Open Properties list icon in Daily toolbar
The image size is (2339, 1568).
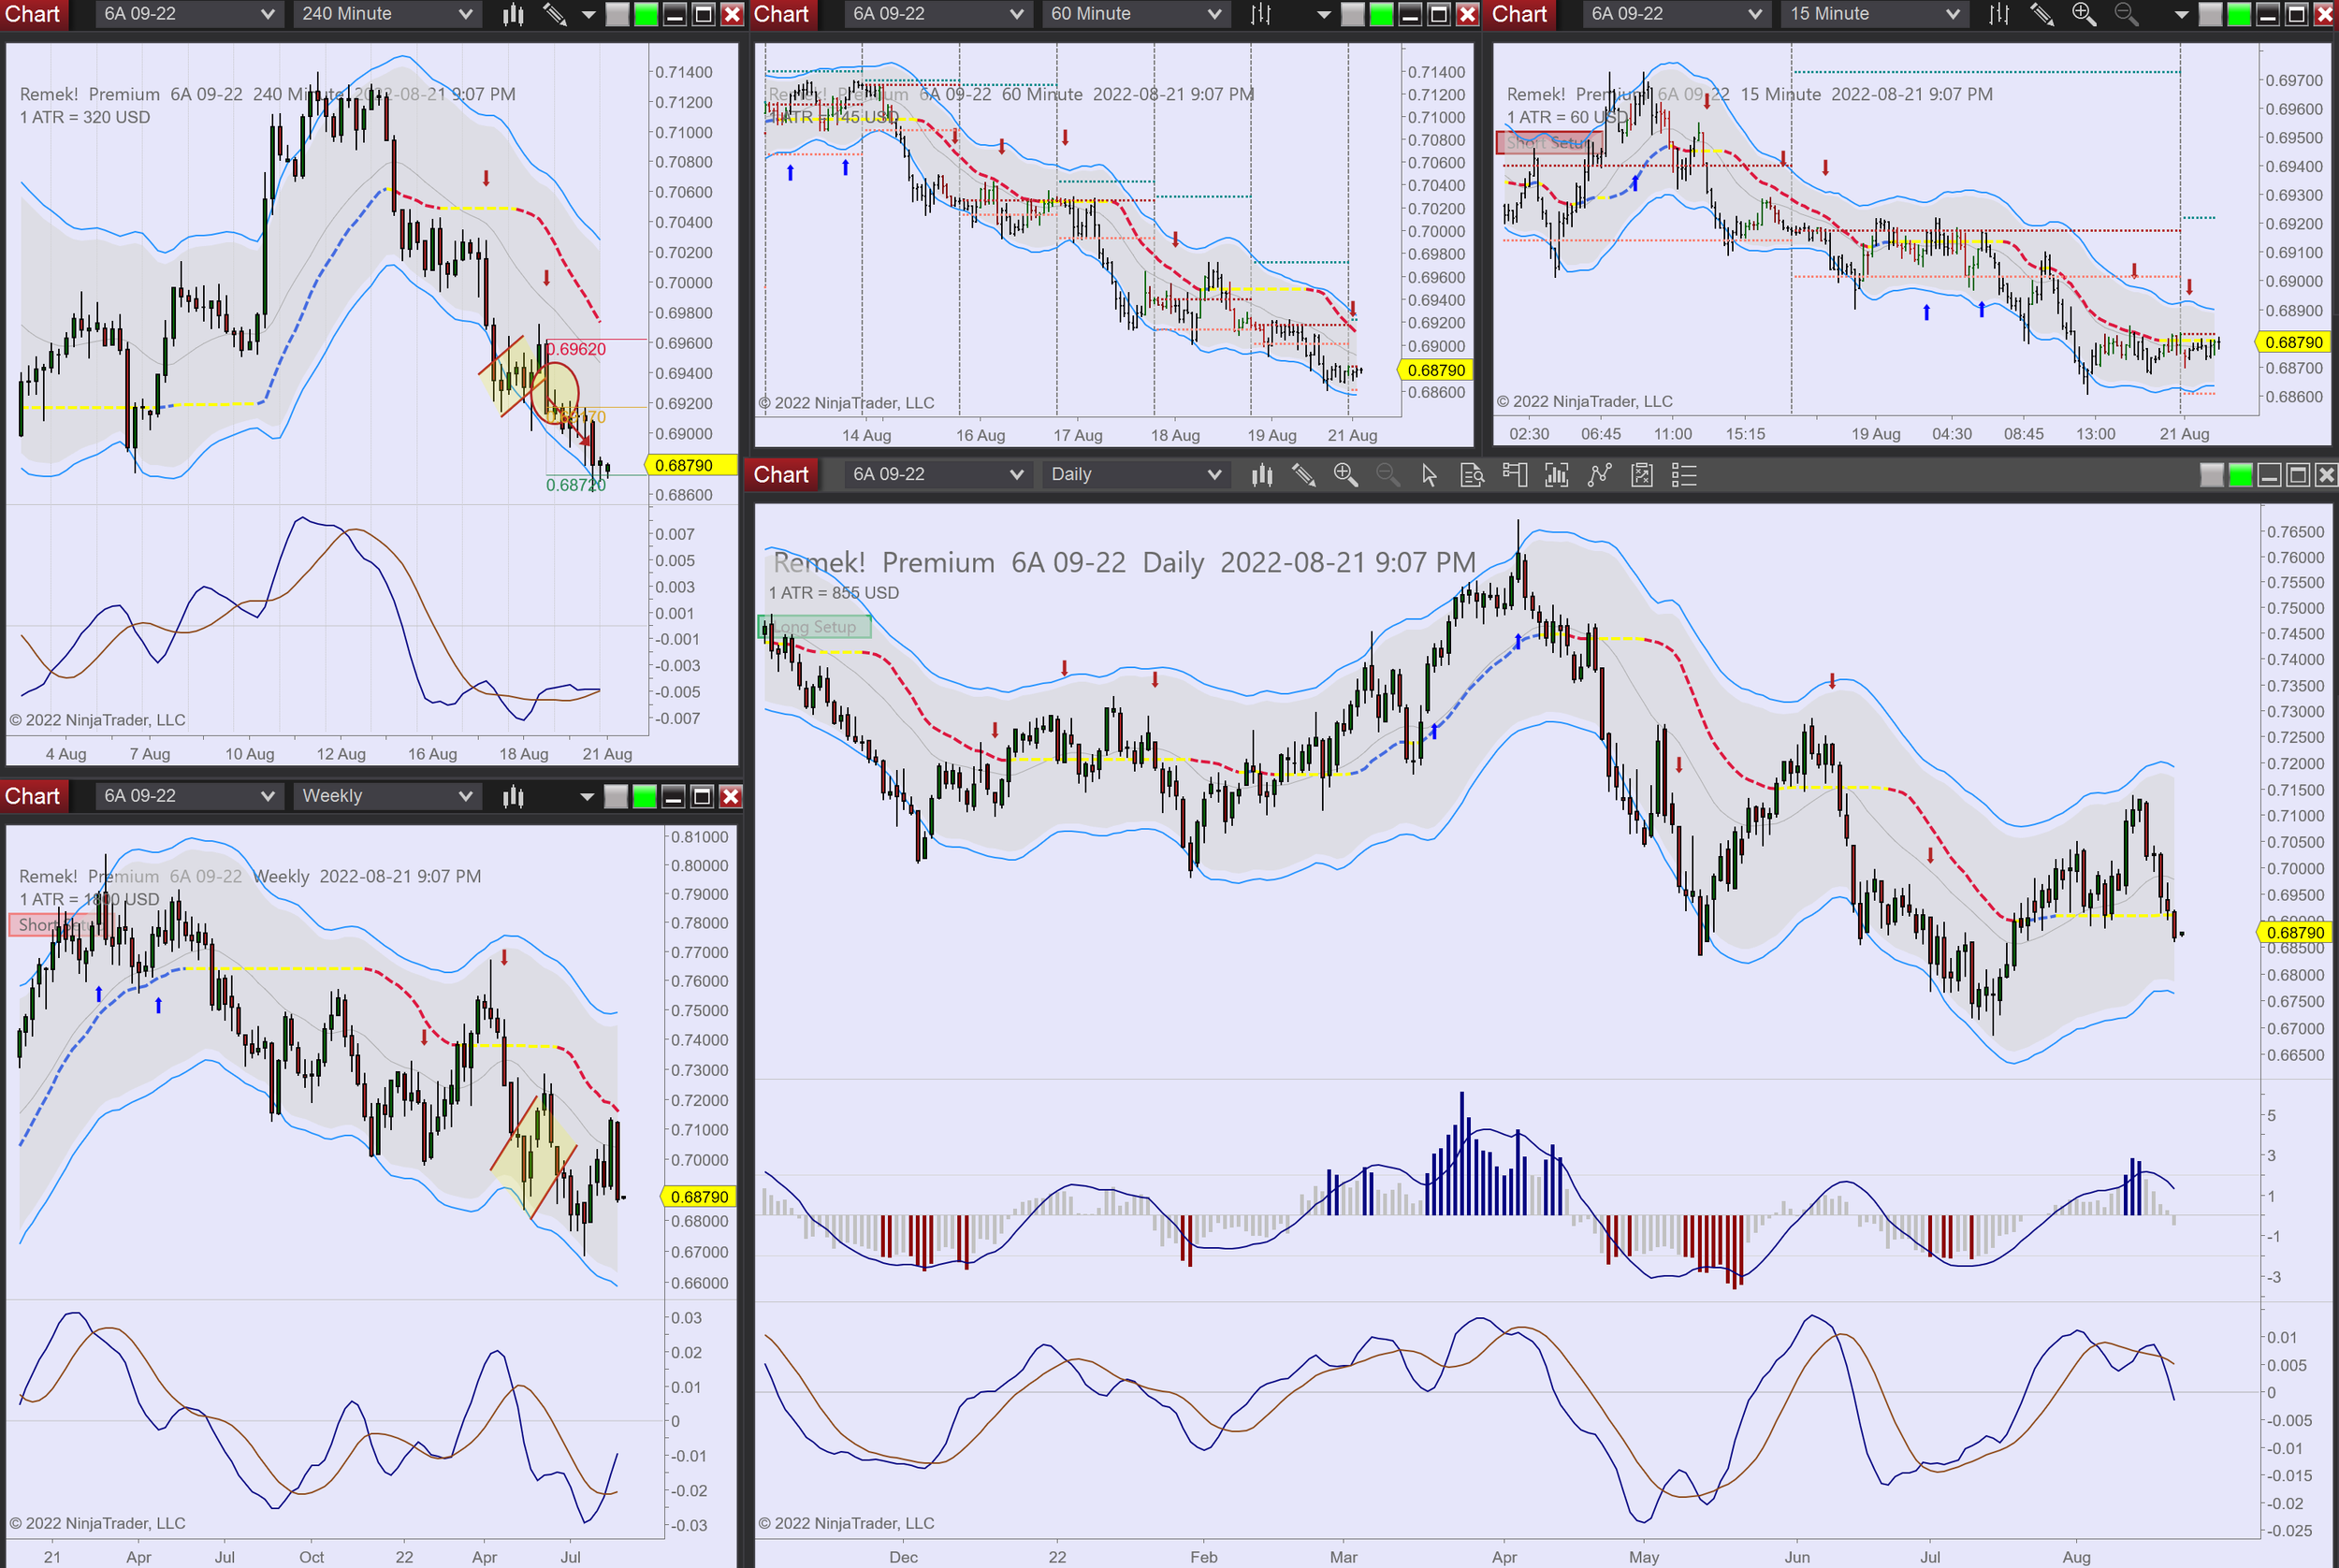1684,475
